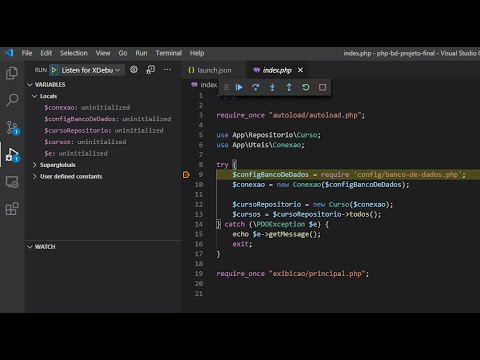480x360 pixels.
Task: Select the $cursos variable row
Action: point(103,142)
